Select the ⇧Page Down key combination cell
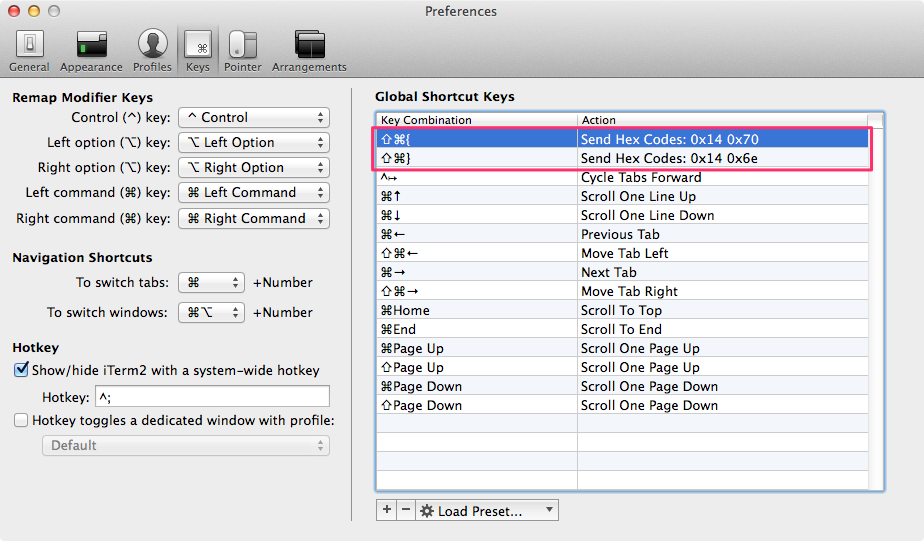Screen dimensions: 924x541 pos(477,405)
